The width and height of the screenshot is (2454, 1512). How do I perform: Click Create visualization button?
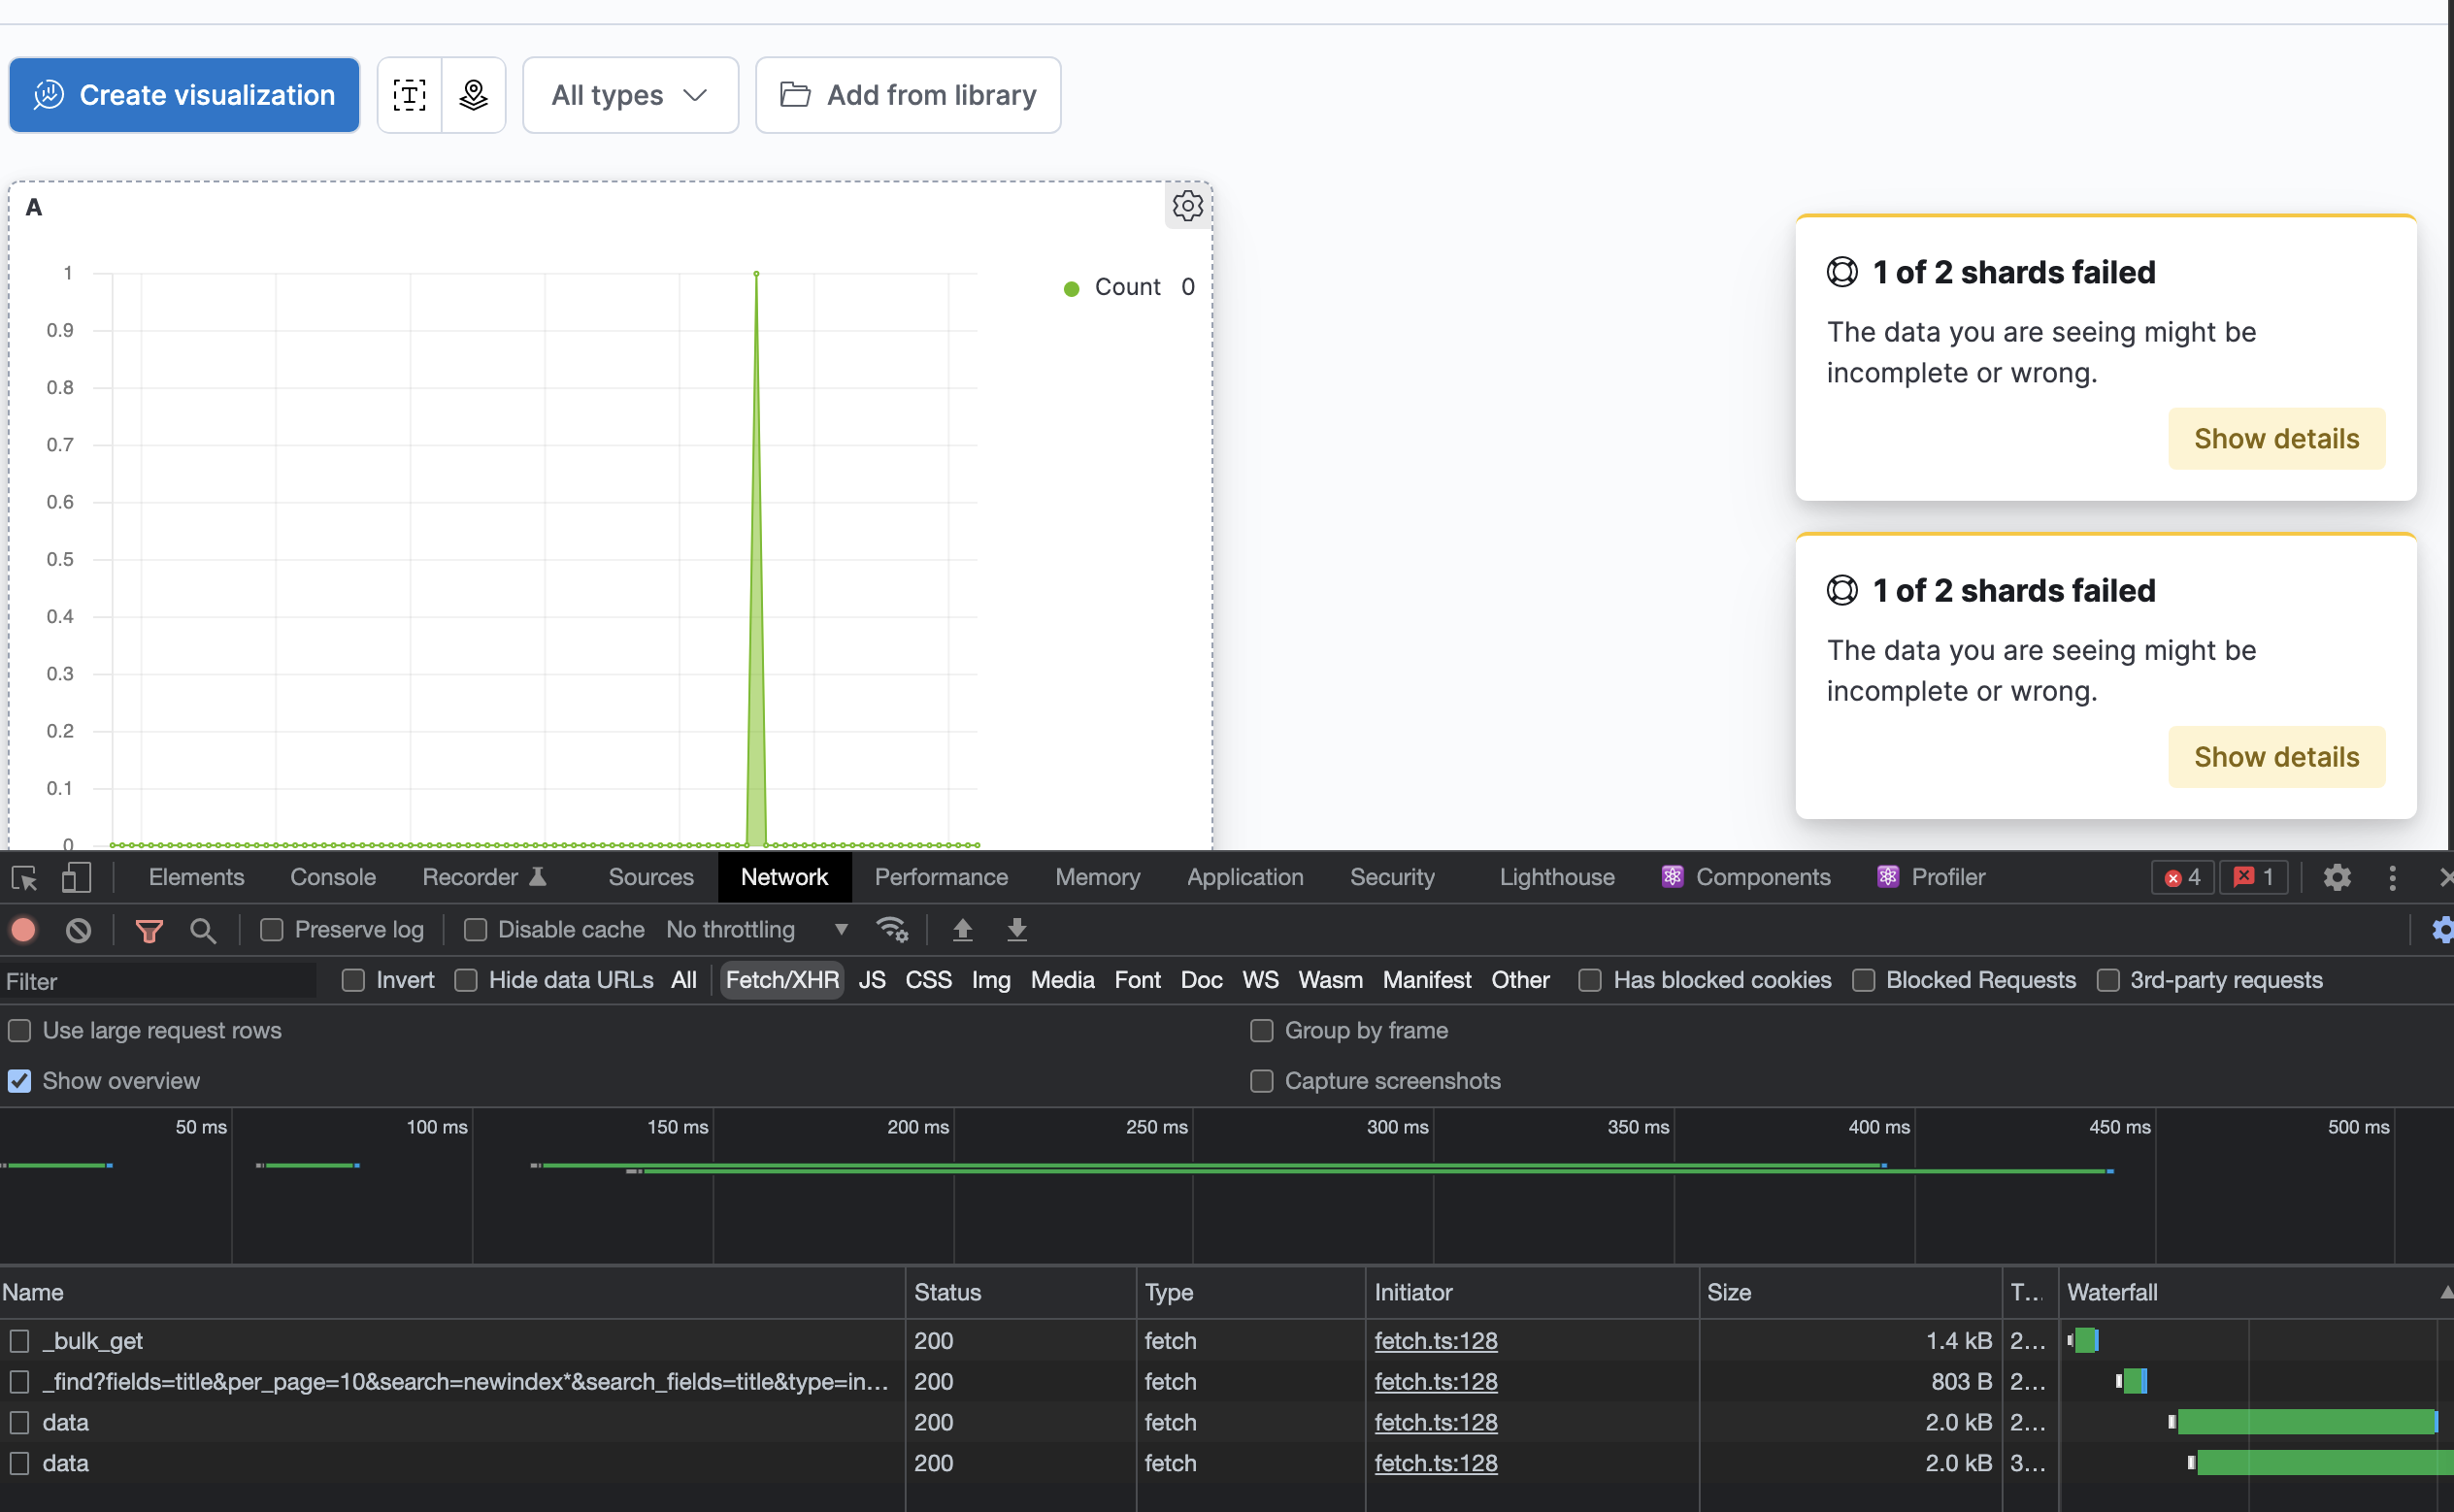tap(184, 95)
